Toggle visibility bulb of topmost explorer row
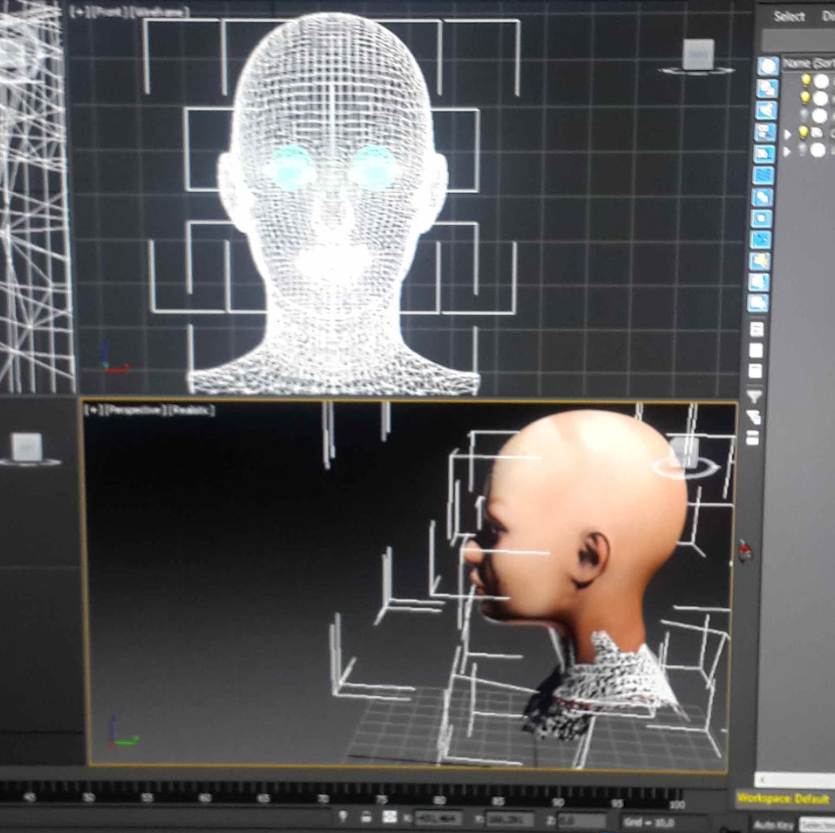Image resolution: width=835 pixels, height=833 pixels. click(806, 80)
